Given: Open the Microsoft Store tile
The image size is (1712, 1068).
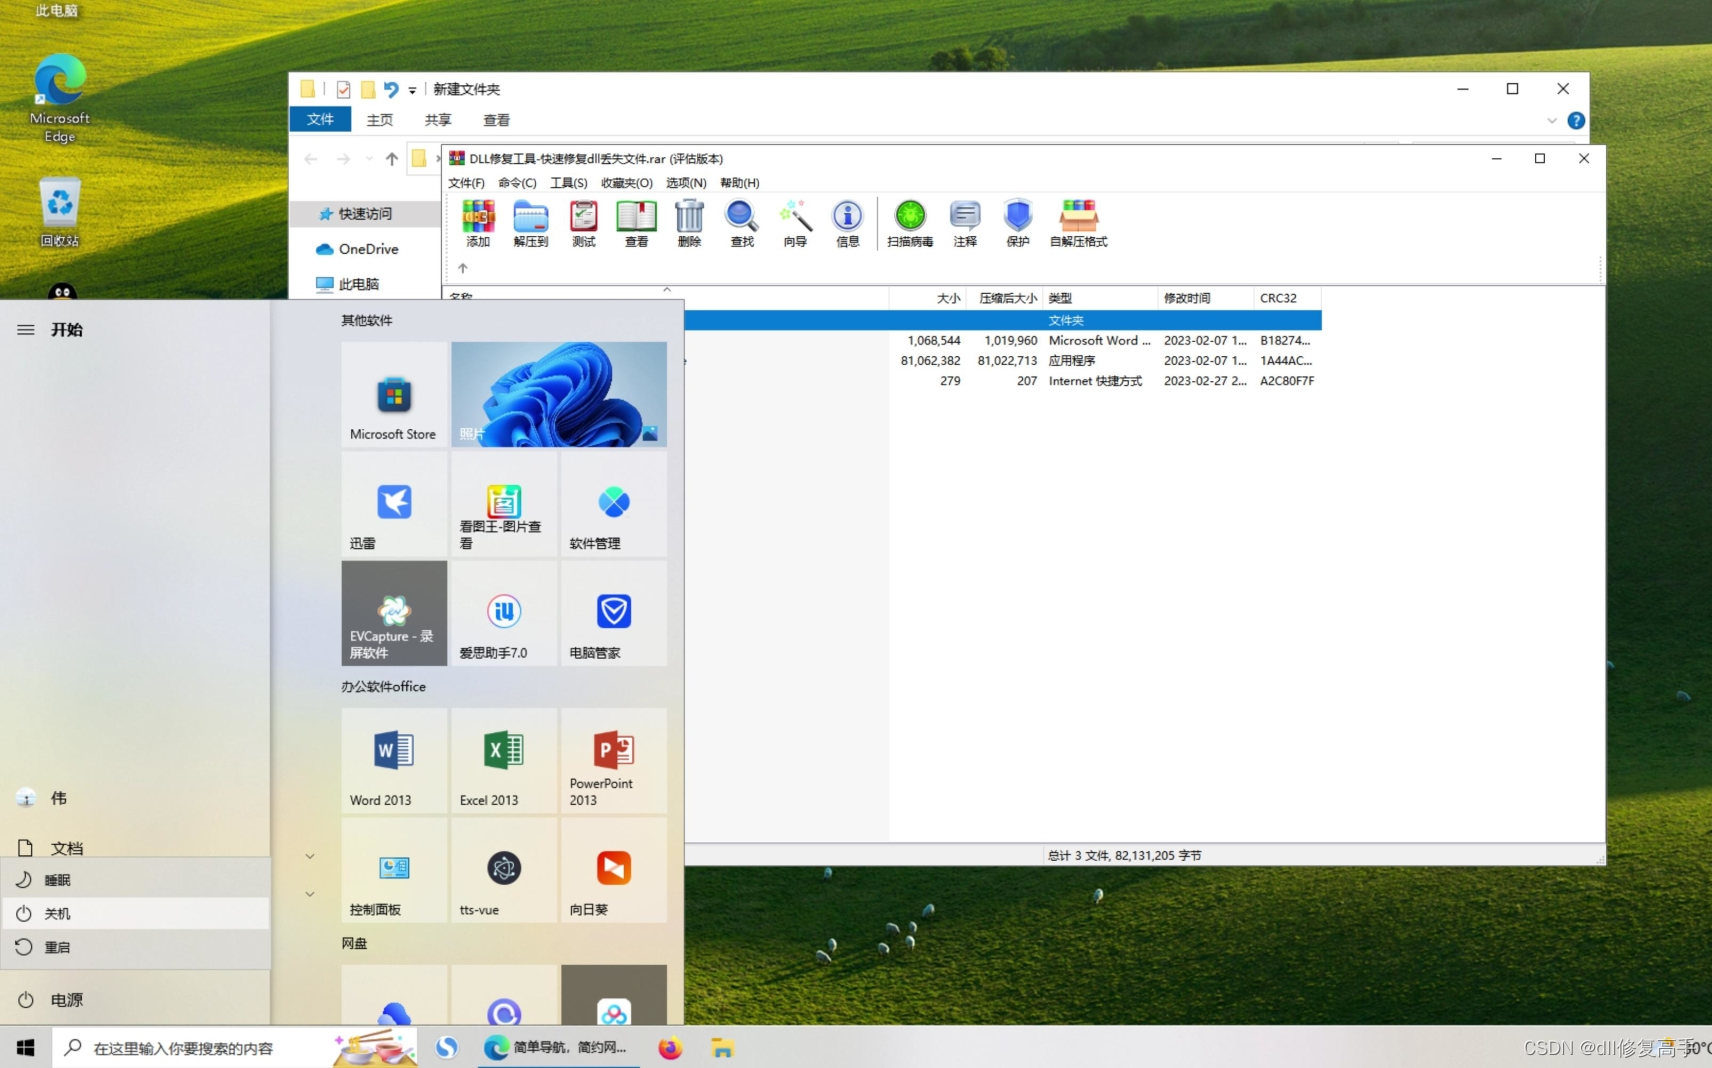Looking at the screenshot, I should click(x=394, y=394).
